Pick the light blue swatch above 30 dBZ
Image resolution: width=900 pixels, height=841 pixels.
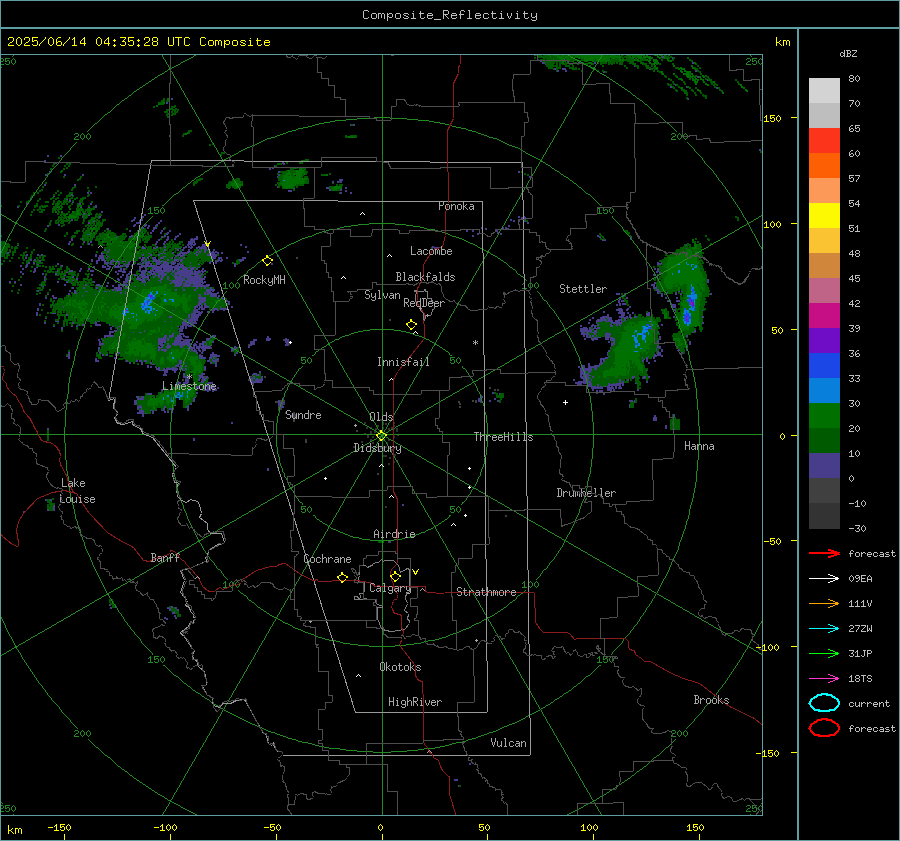point(824,391)
